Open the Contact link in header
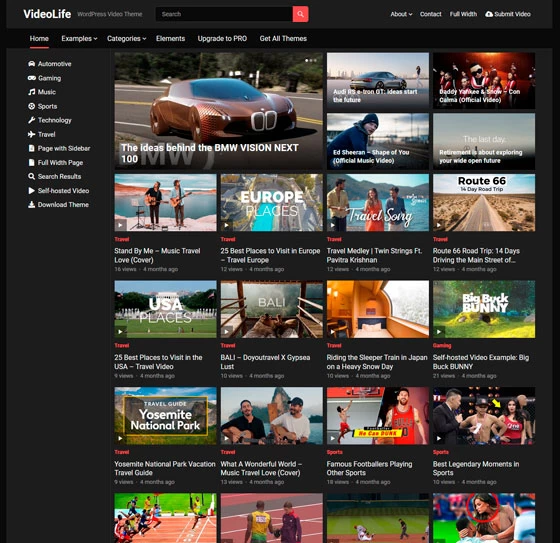The width and height of the screenshot is (560, 543). [x=430, y=14]
